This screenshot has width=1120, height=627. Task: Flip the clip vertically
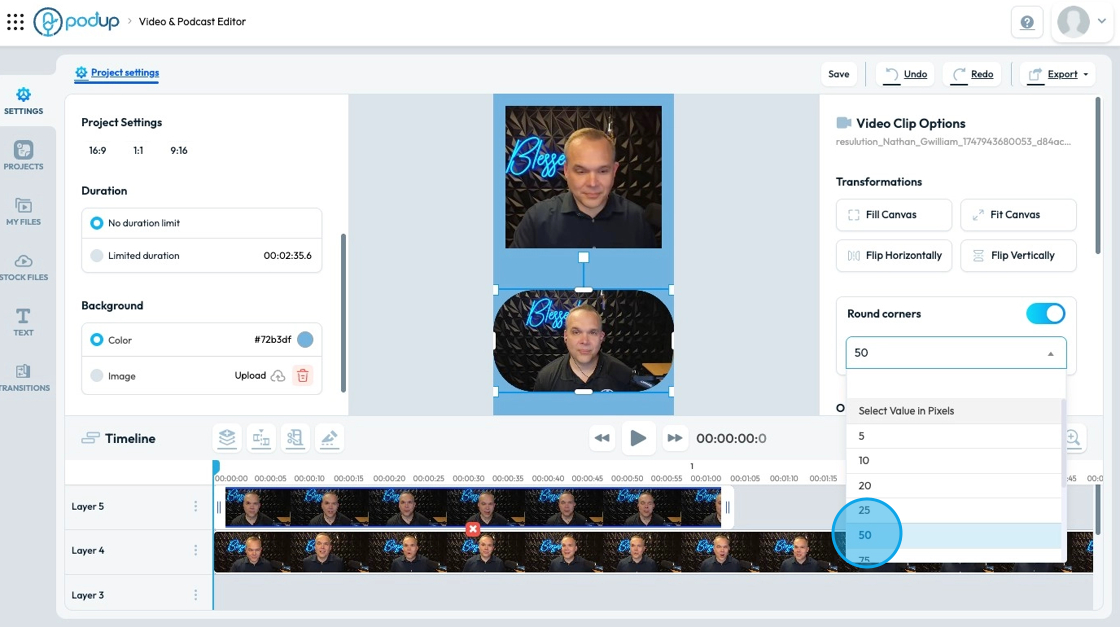click(x=1018, y=256)
